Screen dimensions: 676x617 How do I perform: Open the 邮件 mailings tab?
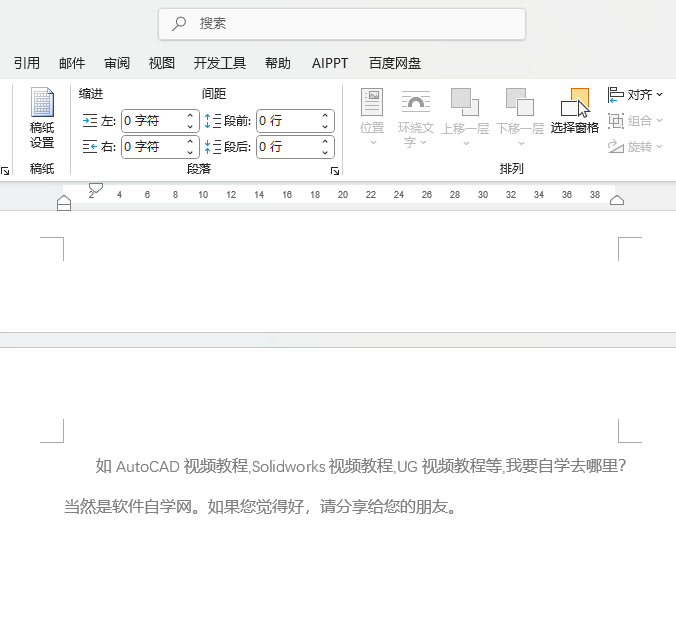click(72, 63)
